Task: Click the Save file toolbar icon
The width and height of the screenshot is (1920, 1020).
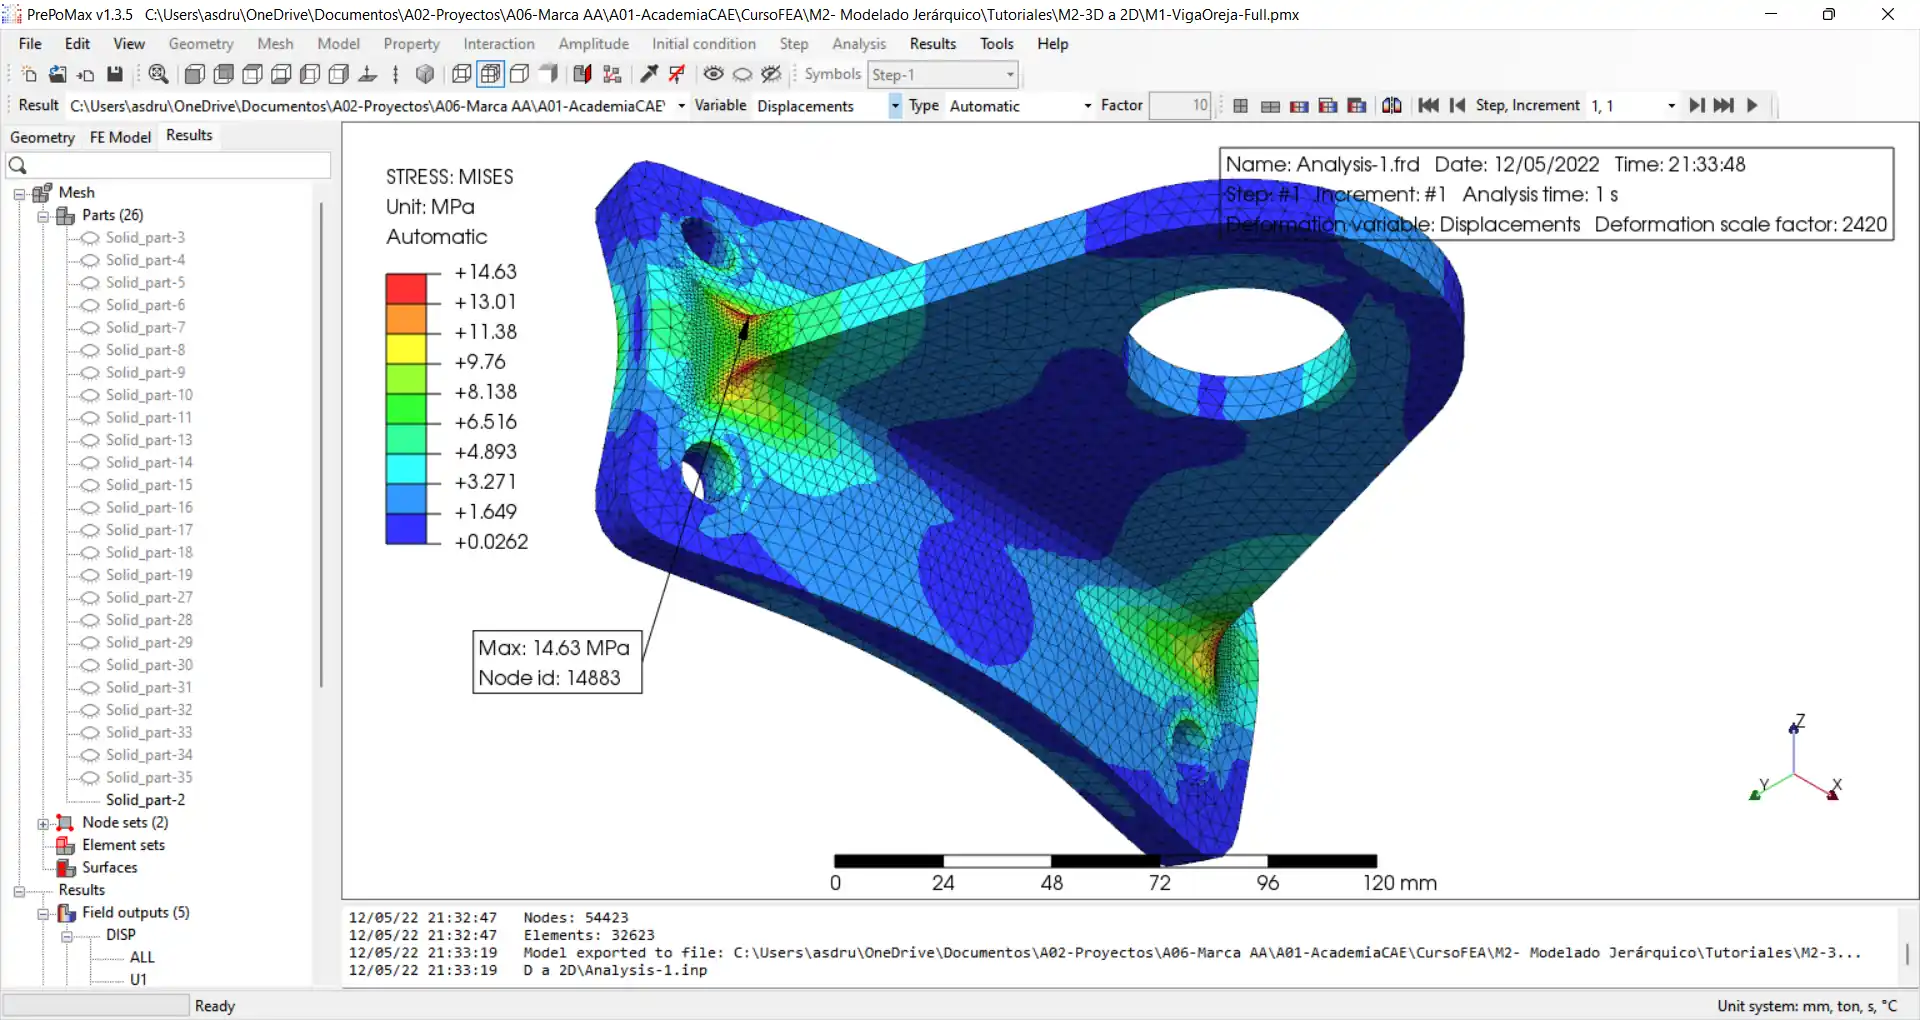Action: (115, 74)
